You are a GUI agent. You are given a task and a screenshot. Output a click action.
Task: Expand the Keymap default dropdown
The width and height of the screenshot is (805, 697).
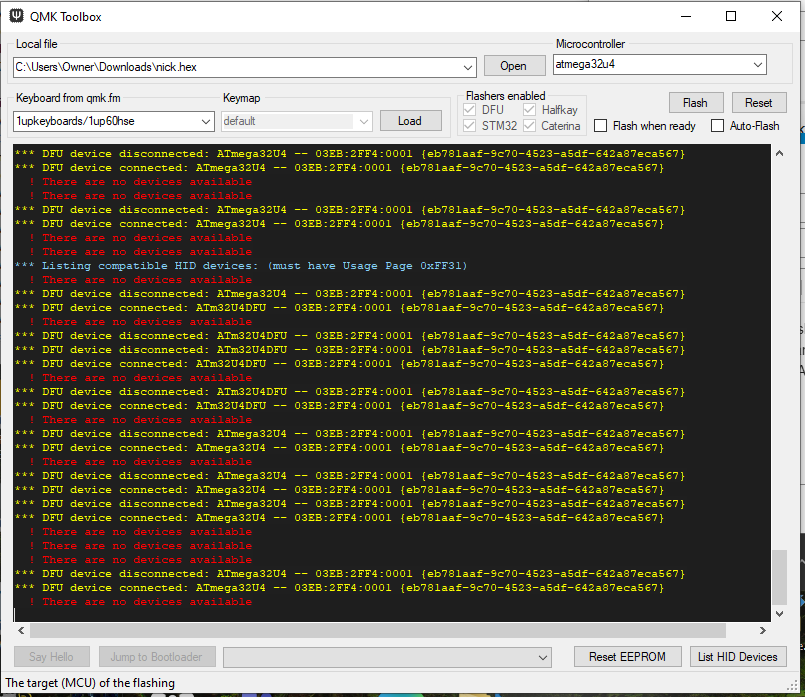(x=364, y=122)
